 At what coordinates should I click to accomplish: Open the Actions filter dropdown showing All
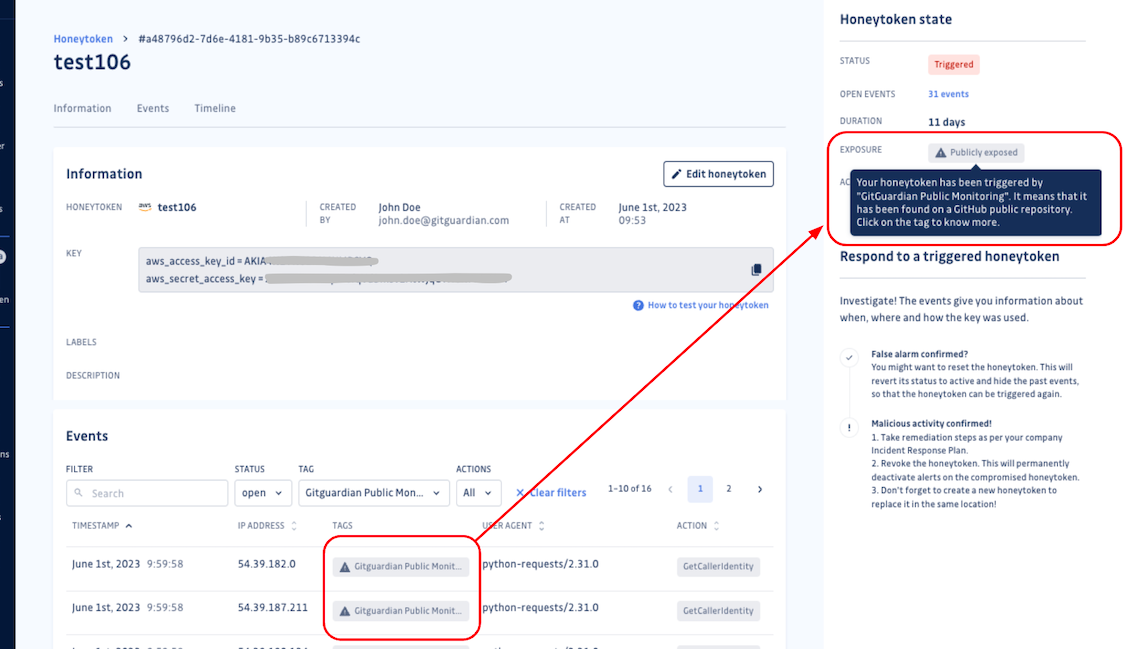coord(479,492)
